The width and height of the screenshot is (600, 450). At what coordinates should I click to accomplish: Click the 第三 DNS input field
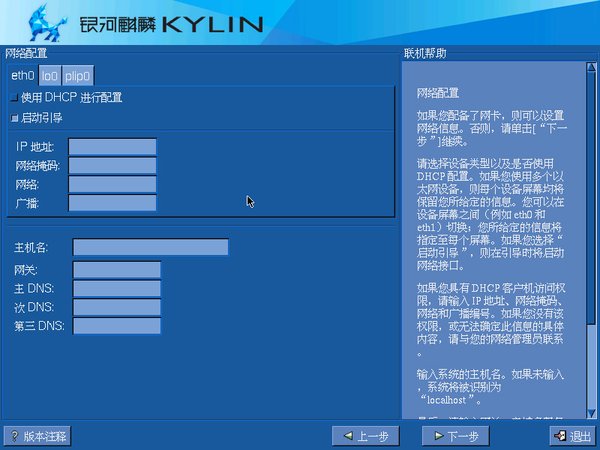click(117, 326)
